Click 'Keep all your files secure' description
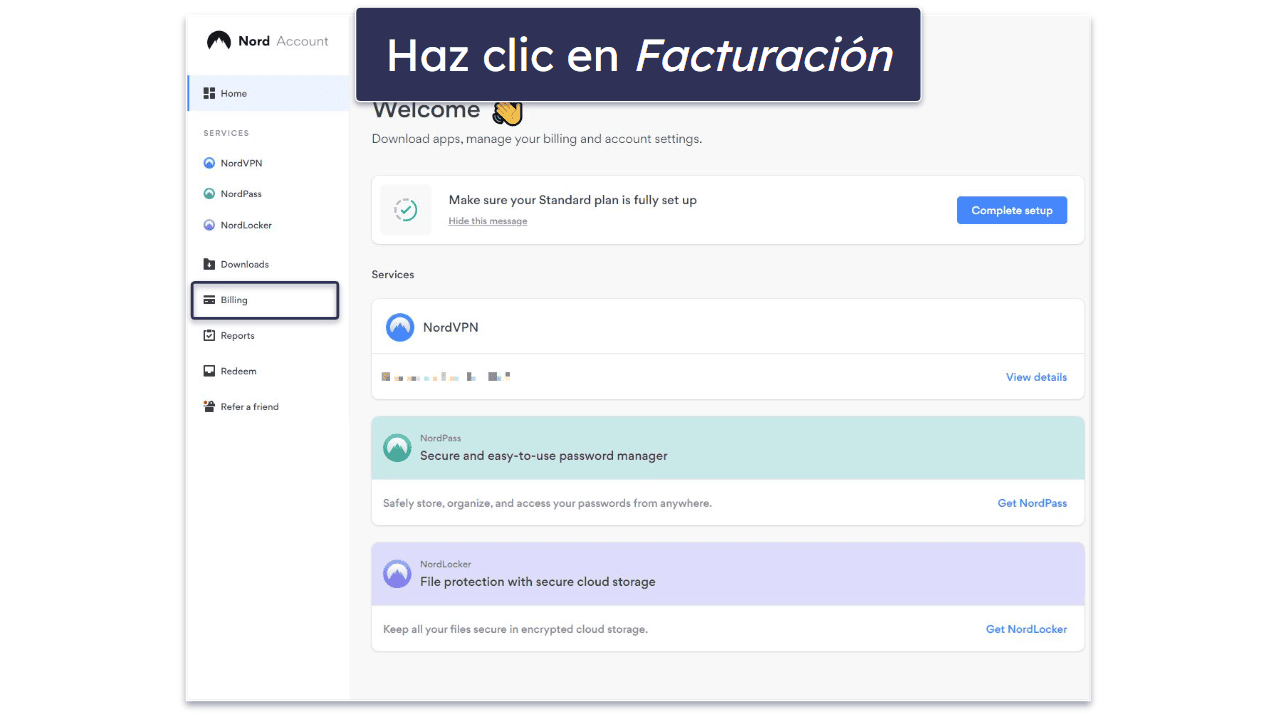The width and height of the screenshot is (1279, 715). point(515,629)
